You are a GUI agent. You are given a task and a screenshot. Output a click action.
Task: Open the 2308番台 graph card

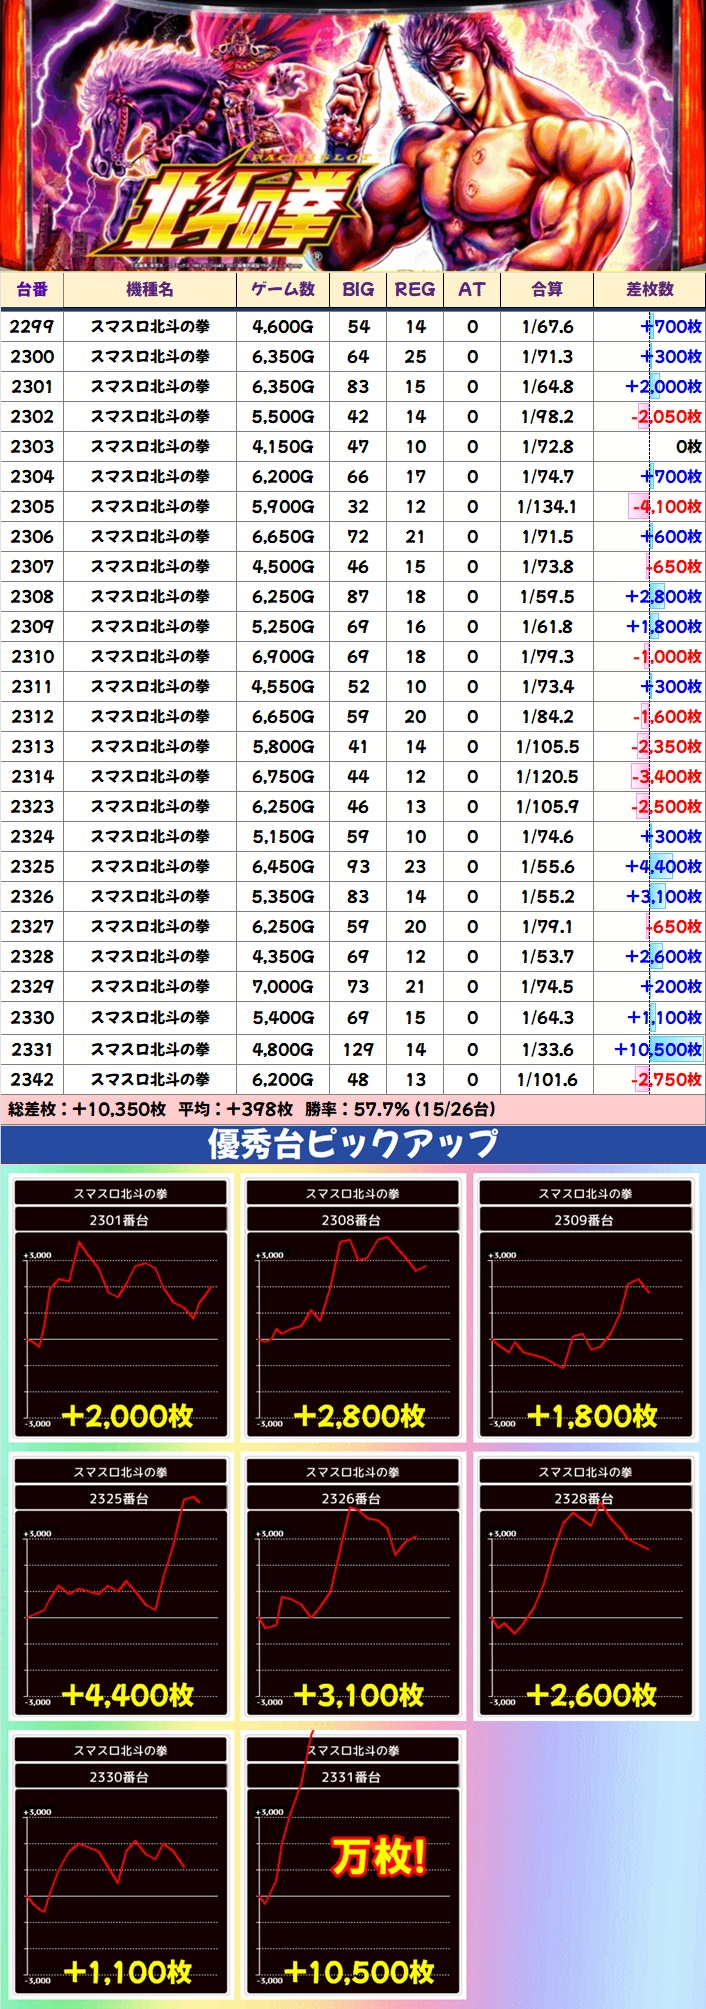(x=352, y=1308)
